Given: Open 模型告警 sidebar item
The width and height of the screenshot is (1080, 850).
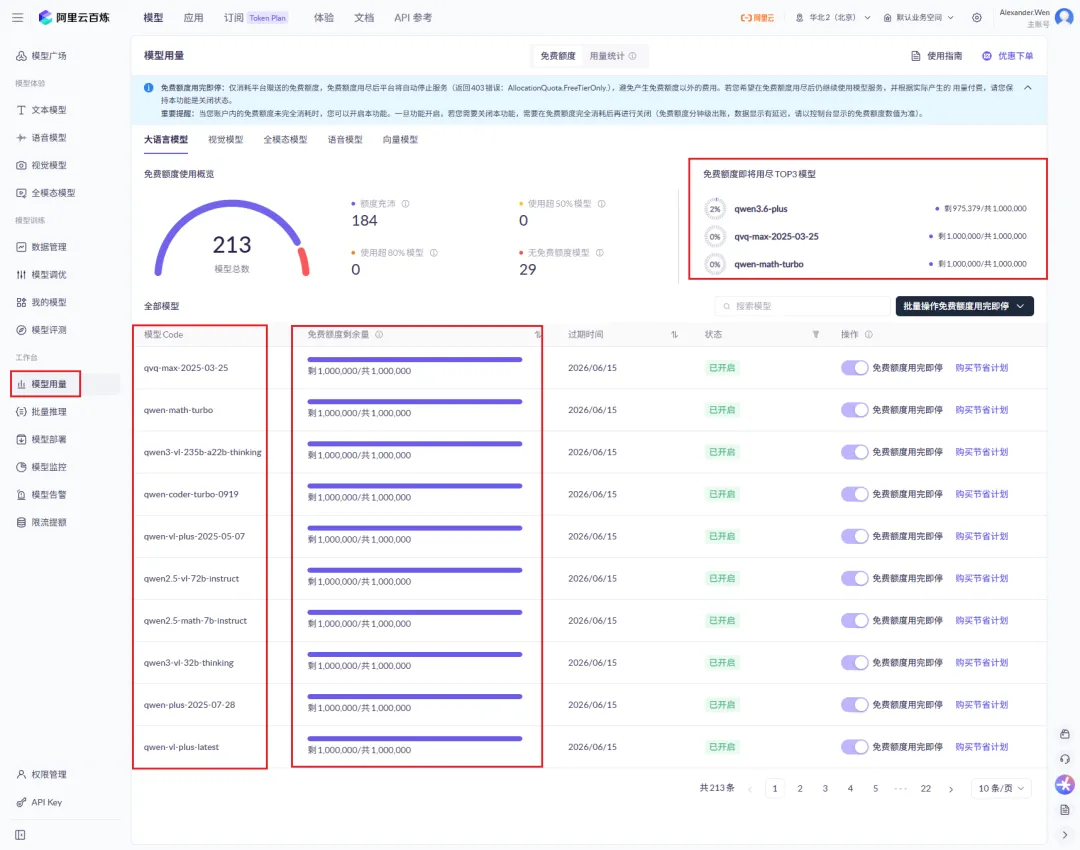Looking at the screenshot, I should point(41,495).
